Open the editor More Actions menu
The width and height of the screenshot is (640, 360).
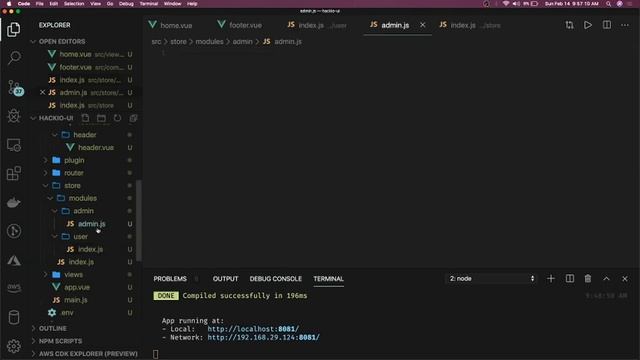pyautogui.click(x=625, y=25)
